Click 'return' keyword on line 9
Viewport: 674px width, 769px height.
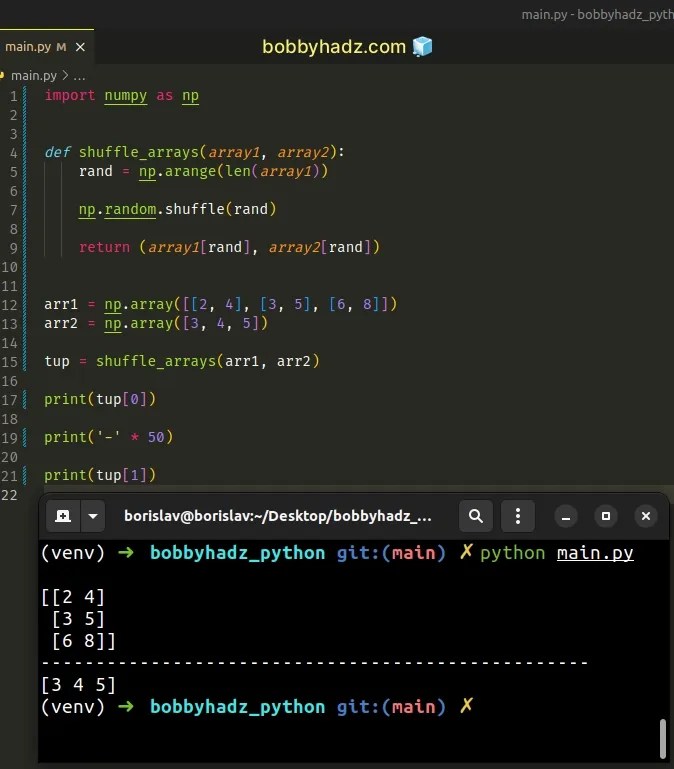click(x=104, y=247)
